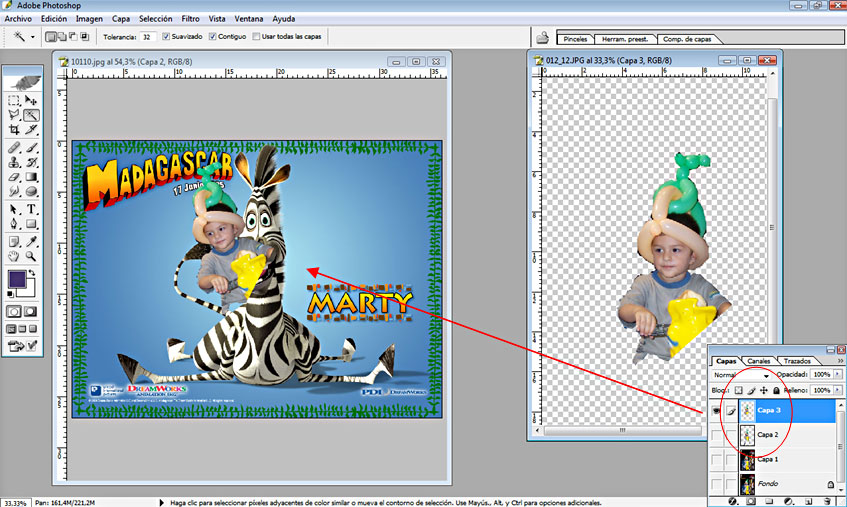Select the Hand tool
The height and width of the screenshot is (507, 847).
[14, 256]
